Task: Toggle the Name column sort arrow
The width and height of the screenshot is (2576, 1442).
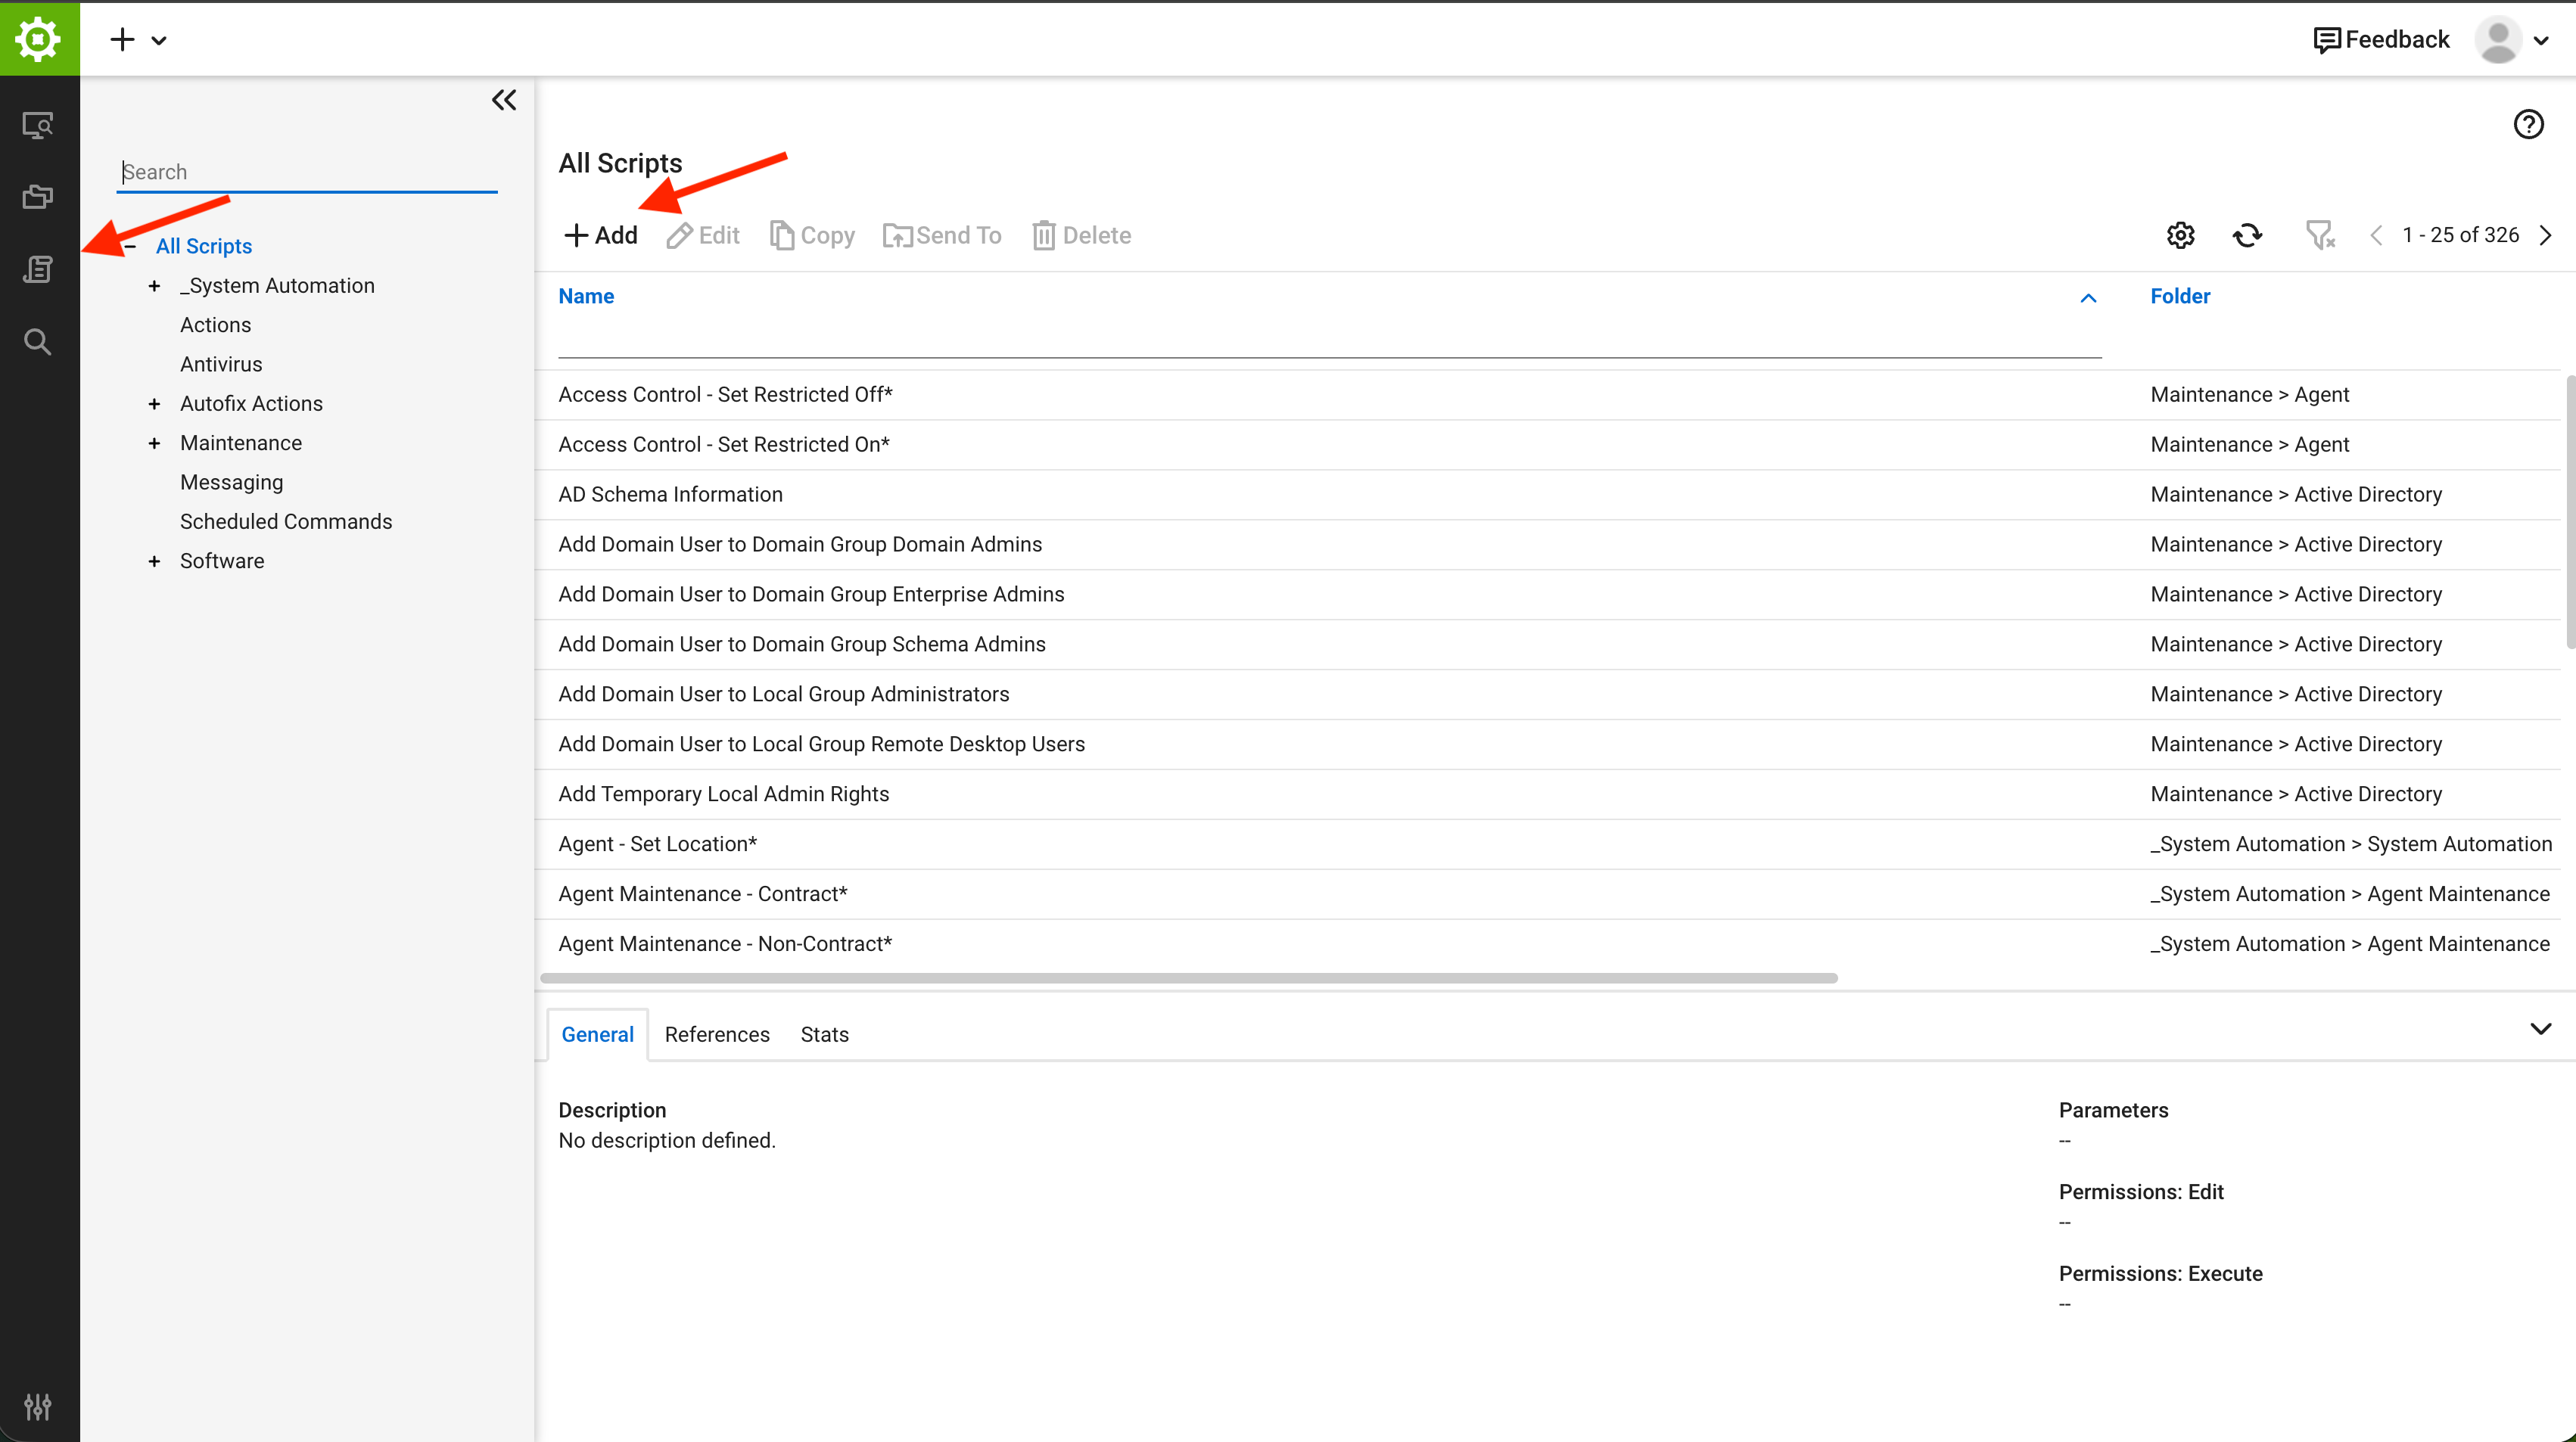Action: pyautogui.click(x=2088, y=298)
